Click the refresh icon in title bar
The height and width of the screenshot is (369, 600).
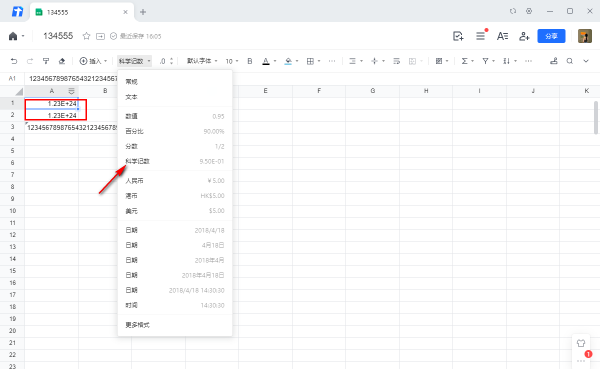tap(513, 11)
